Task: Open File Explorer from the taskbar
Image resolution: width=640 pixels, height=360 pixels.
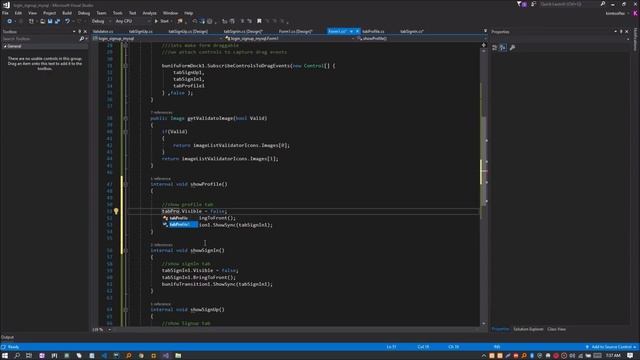Action: tap(178, 356)
